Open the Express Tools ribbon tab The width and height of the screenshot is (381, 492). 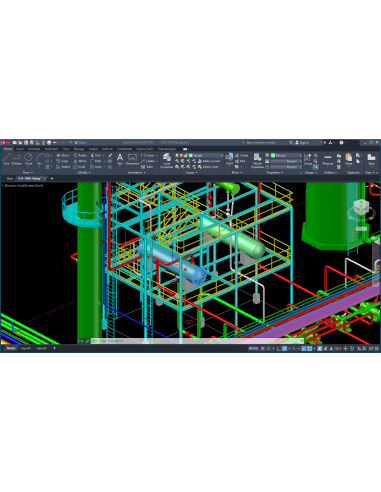pyautogui.click(x=145, y=149)
